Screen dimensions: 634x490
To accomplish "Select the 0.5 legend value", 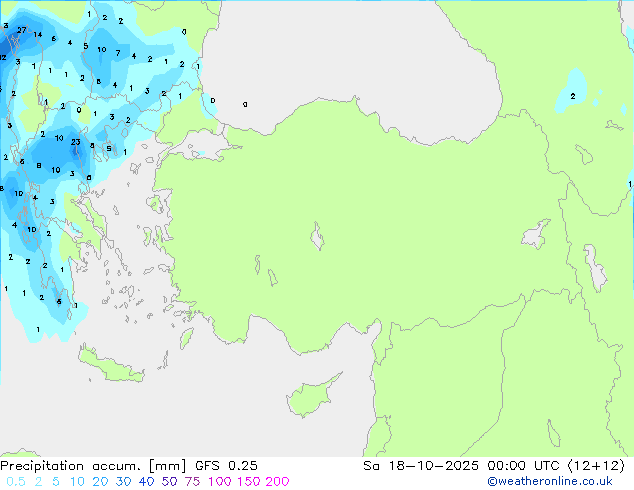I will click(x=16, y=482).
